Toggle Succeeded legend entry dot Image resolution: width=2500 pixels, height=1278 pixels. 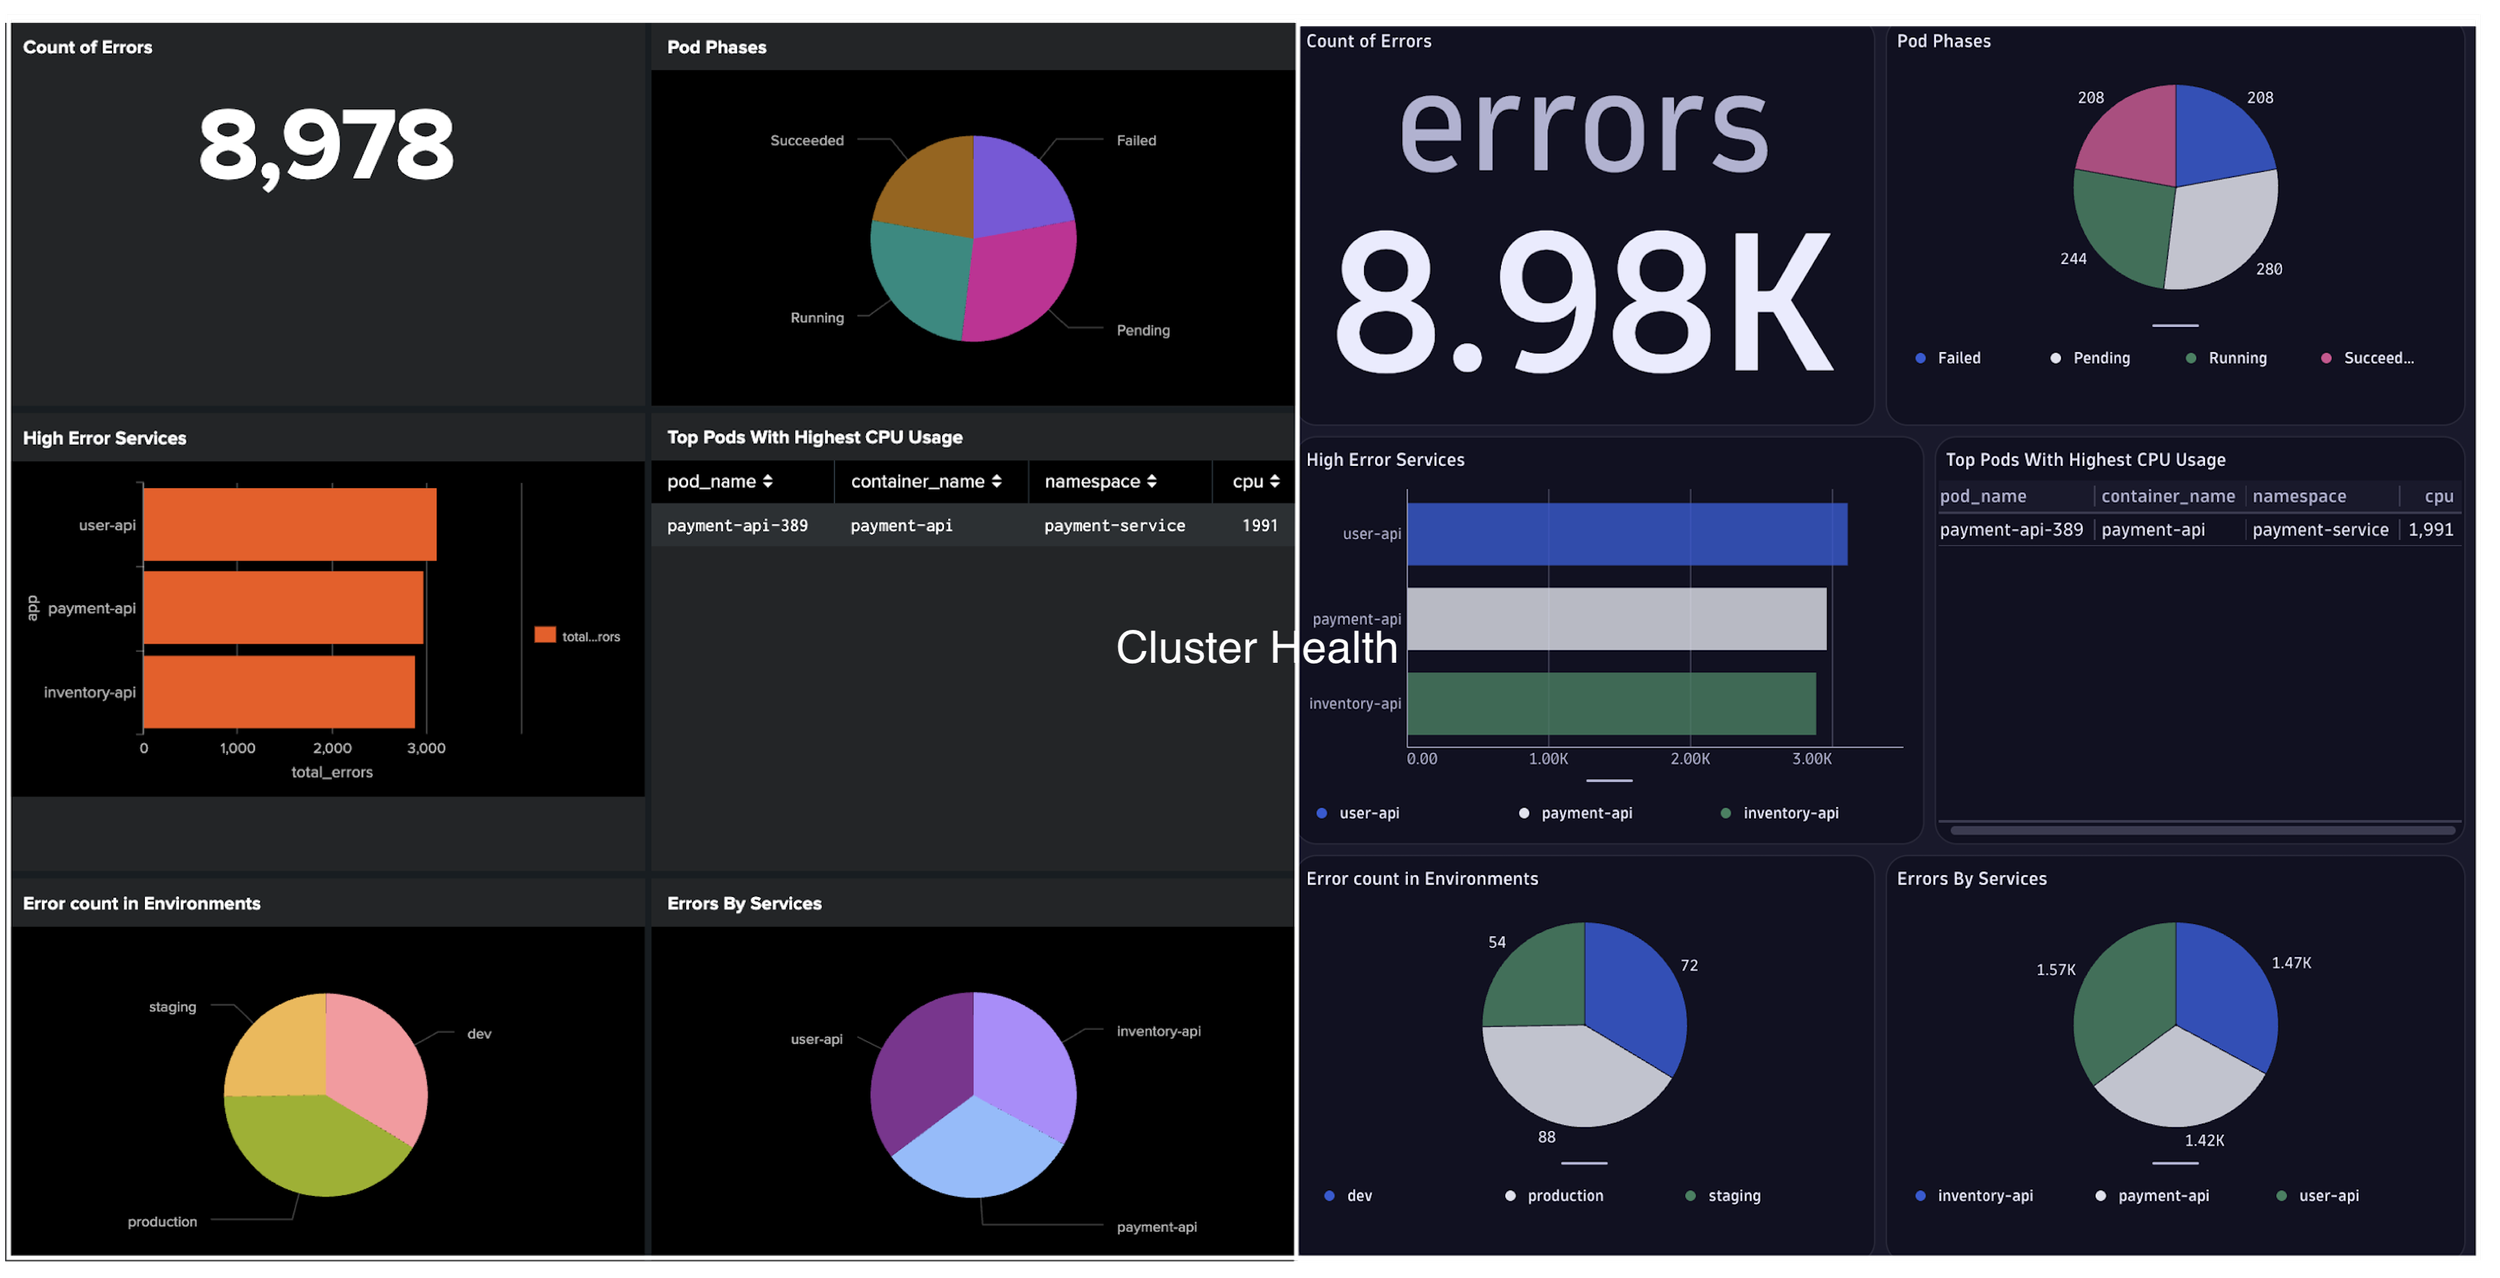tap(2326, 358)
